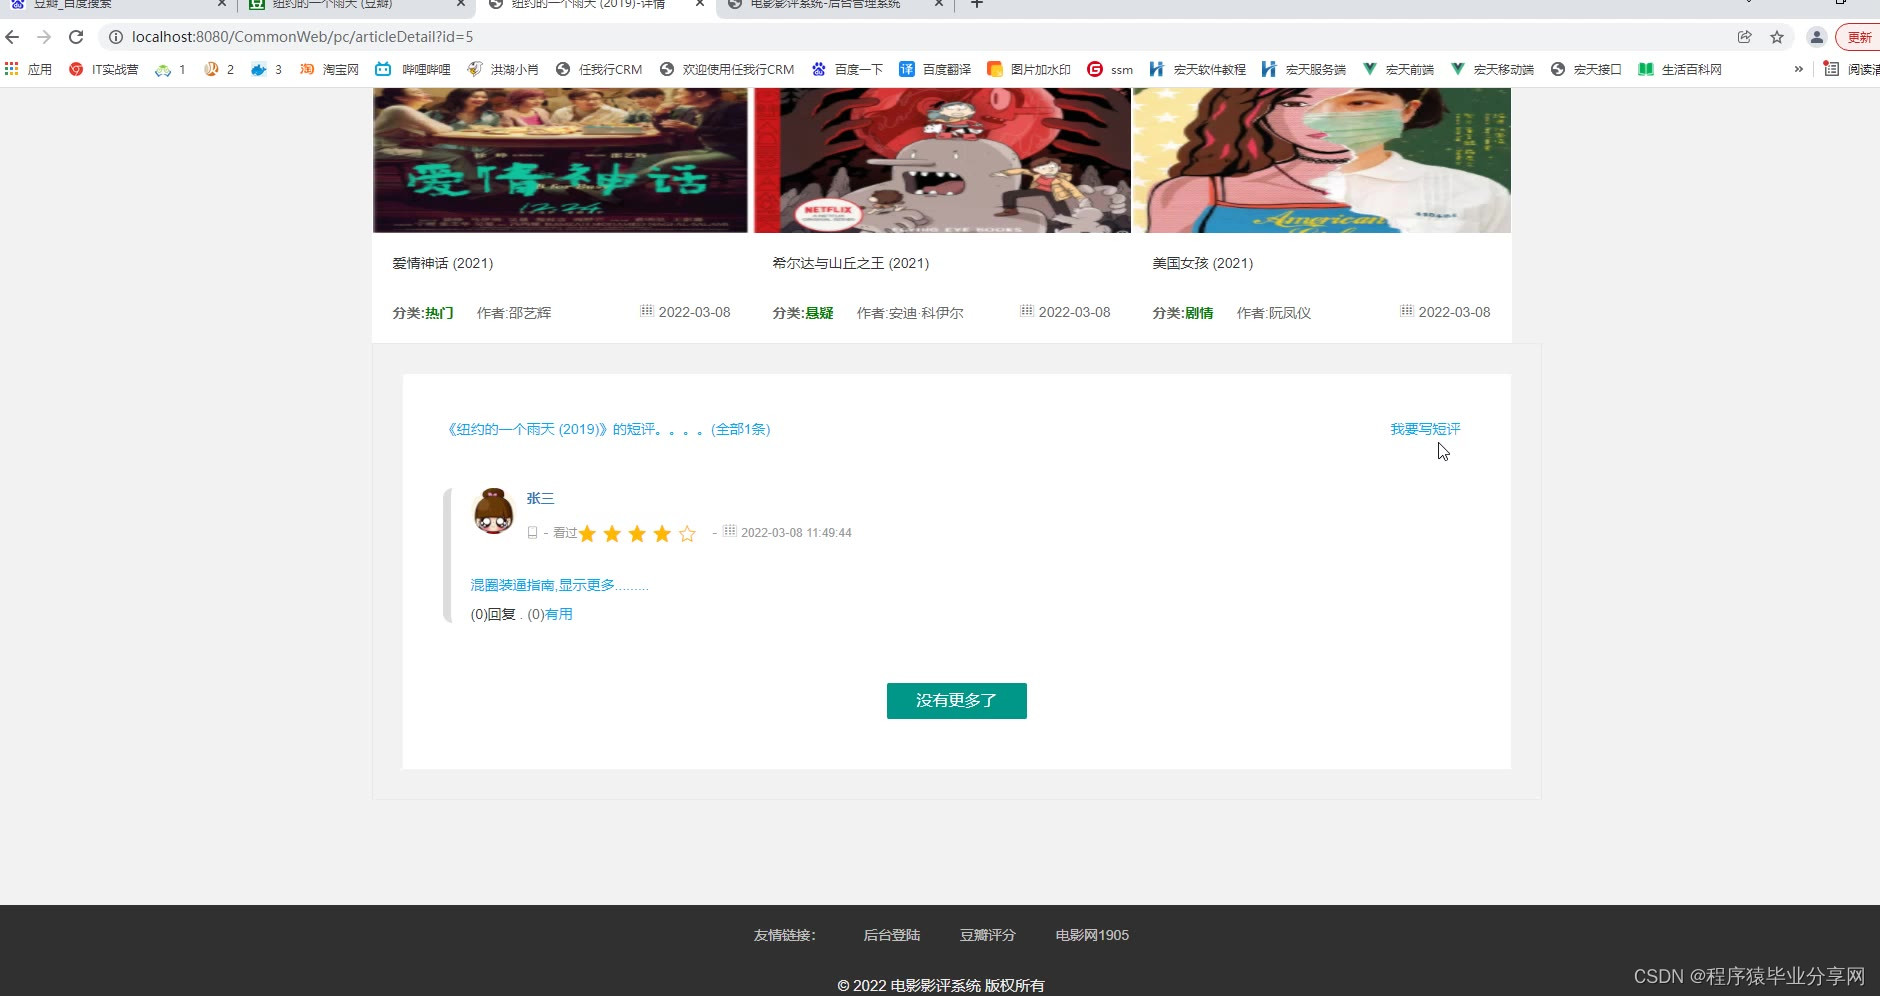This screenshot has width=1880, height=996.
Task: Open the 淘宝网 bookmark
Action: click(x=329, y=69)
